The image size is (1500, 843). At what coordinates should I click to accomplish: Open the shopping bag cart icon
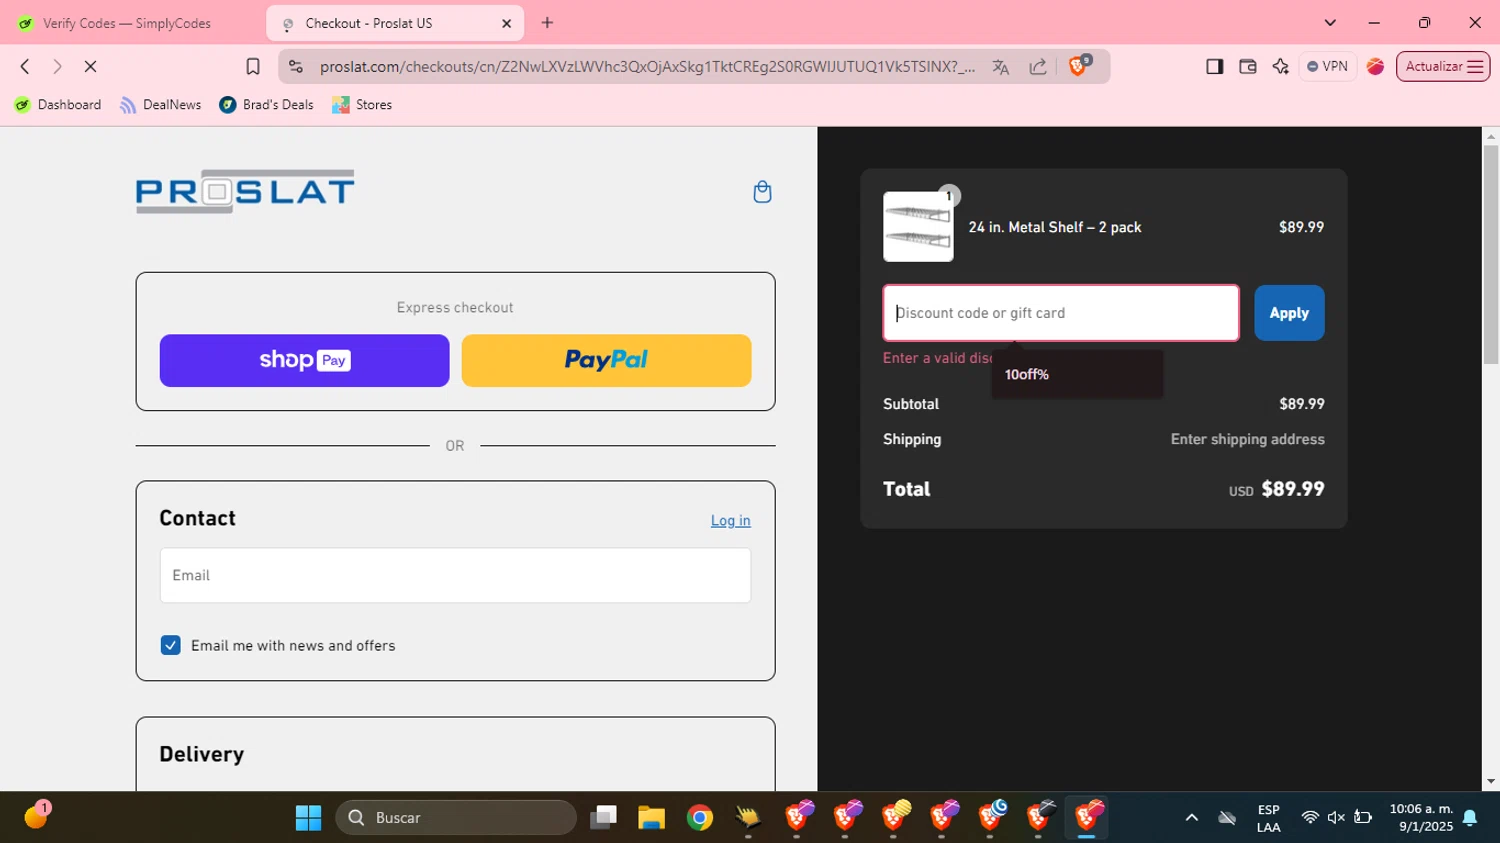point(762,192)
